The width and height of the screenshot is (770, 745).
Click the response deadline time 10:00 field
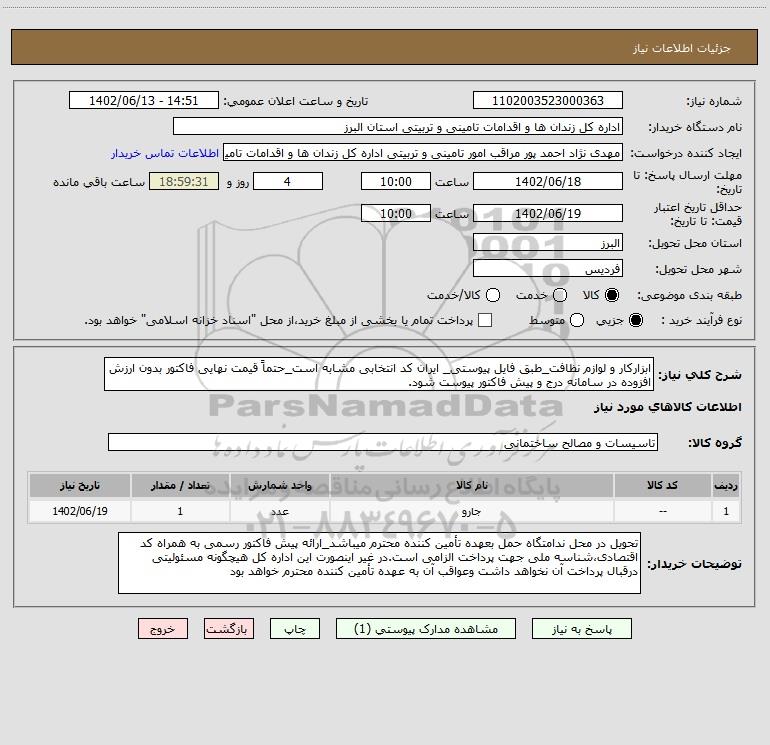pyautogui.click(x=396, y=181)
